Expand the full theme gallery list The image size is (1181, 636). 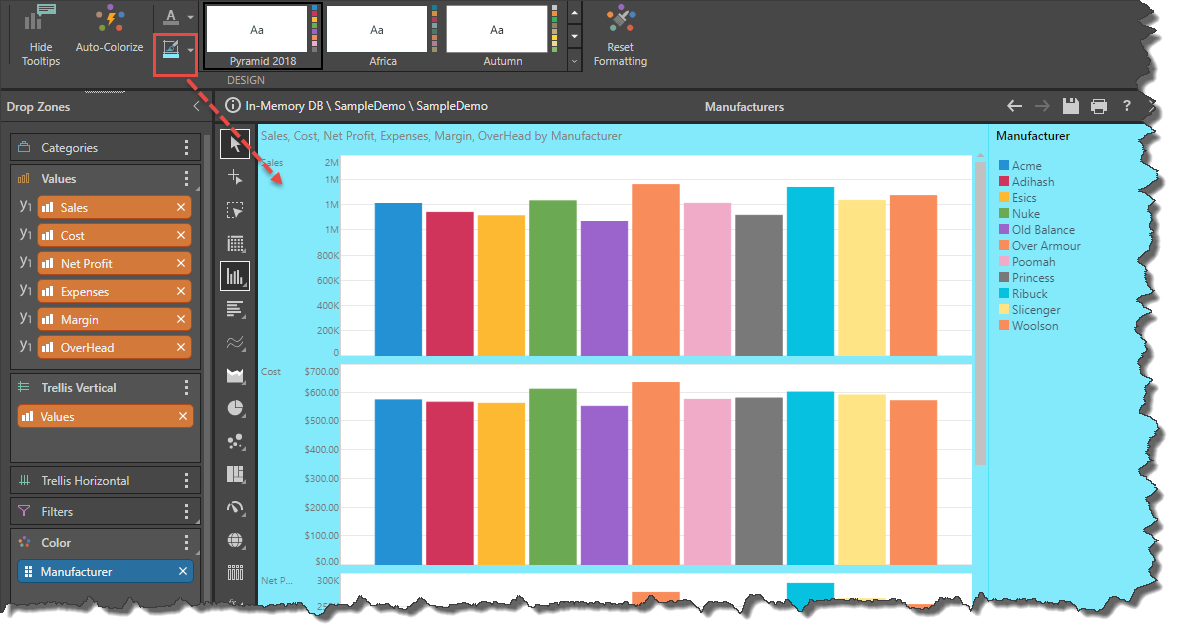click(575, 61)
